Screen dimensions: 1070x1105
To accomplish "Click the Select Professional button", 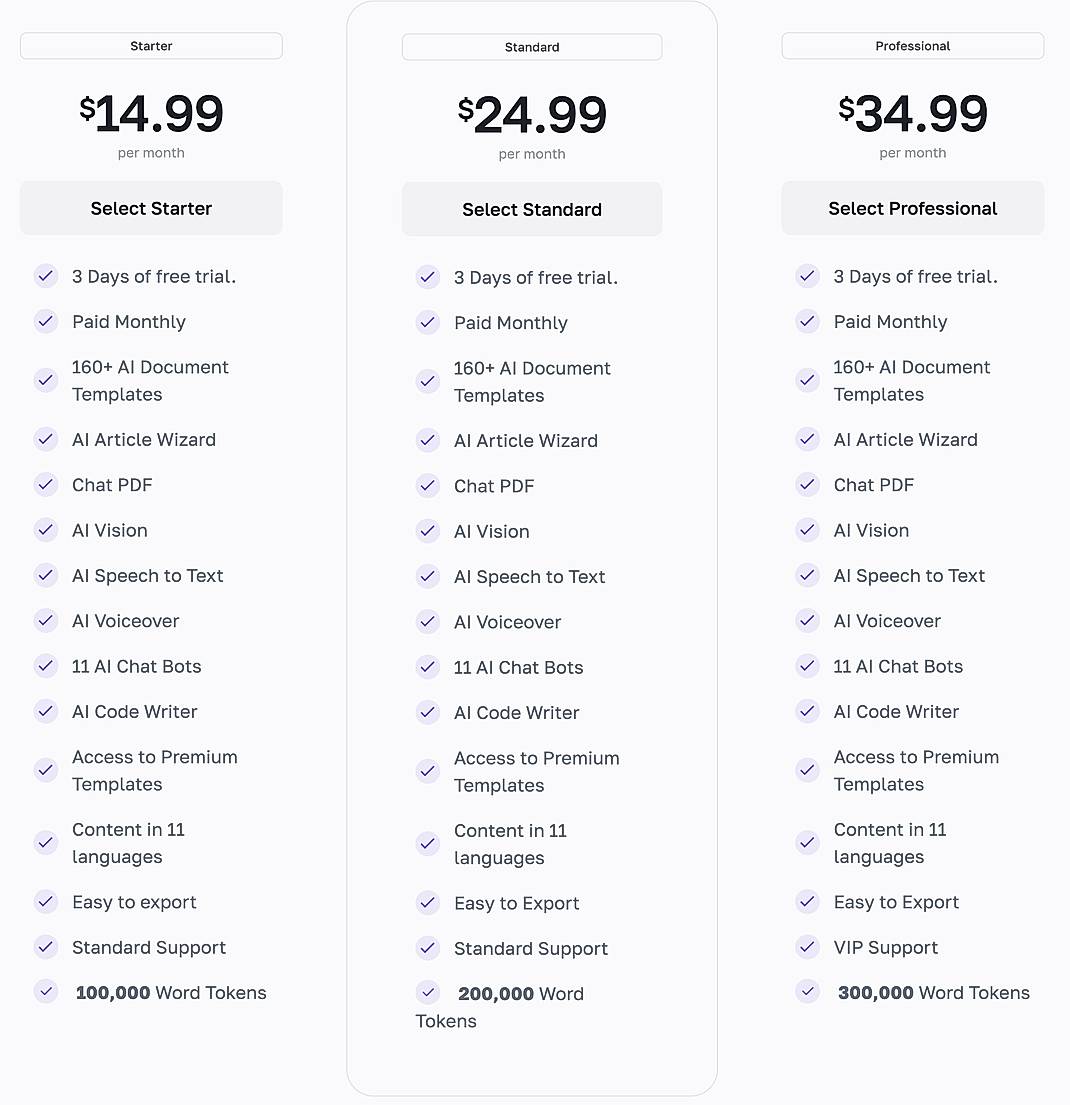I will pos(912,208).
